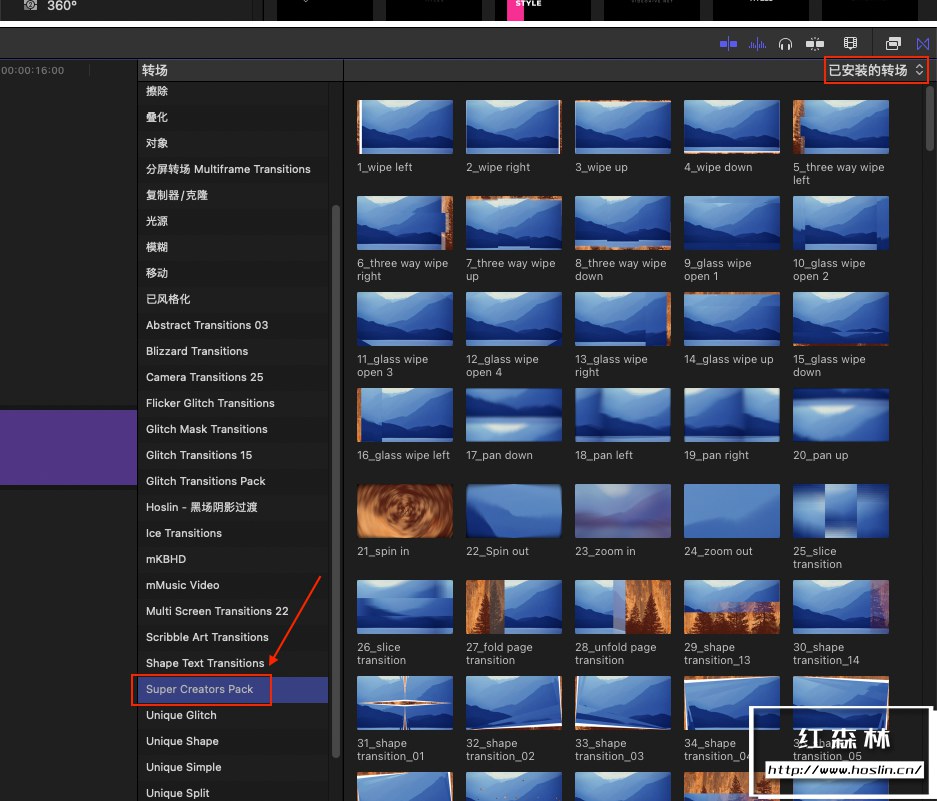Open the Camera Transitions 25 category
This screenshot has width=937, height=801.
click(x=205, y=377)
